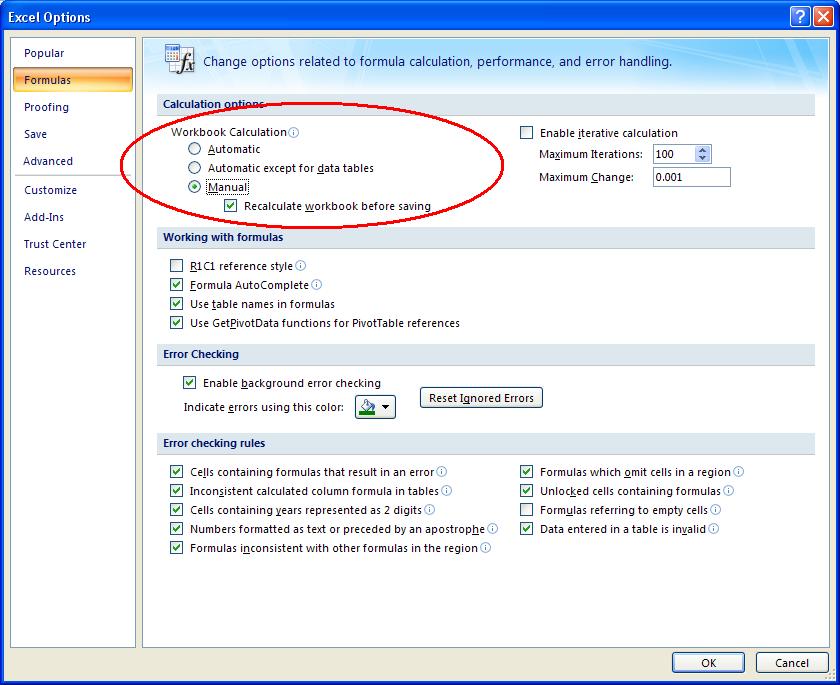This screenshot has height=685, width=840.
Task: Decrease Maximum Iterations with down arrow
Action: click(x=702, y=158)
